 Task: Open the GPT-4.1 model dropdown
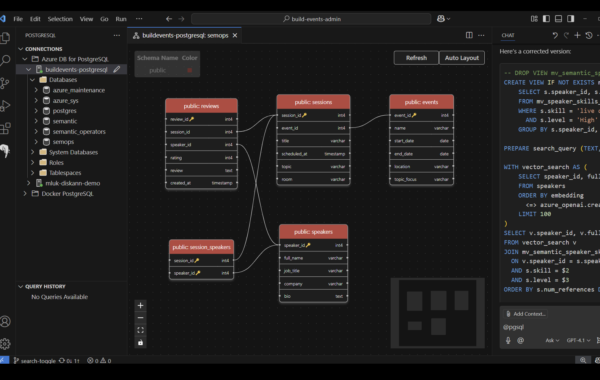[578, 340]
